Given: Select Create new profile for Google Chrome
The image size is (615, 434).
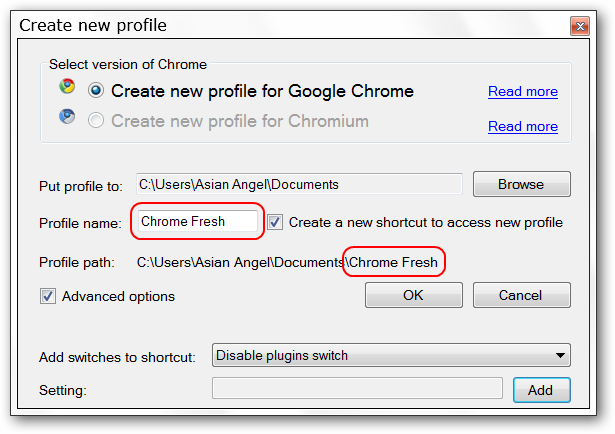Looking at the screenshot, I should [x=96, y=91].
